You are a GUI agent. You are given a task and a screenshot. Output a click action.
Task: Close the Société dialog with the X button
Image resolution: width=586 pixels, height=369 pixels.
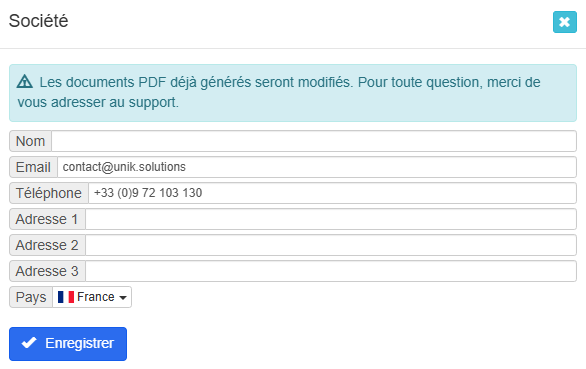[564, 22]
